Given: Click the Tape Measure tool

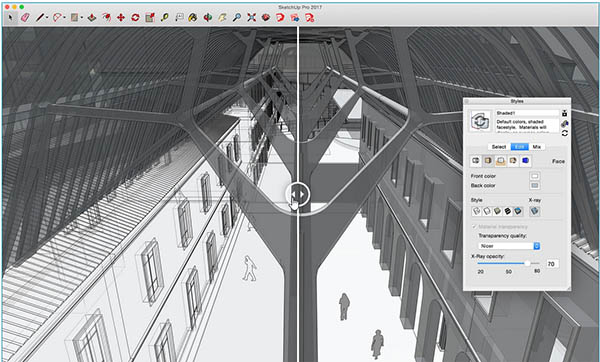Looking at the screenshot, I should tap(165, 18).
